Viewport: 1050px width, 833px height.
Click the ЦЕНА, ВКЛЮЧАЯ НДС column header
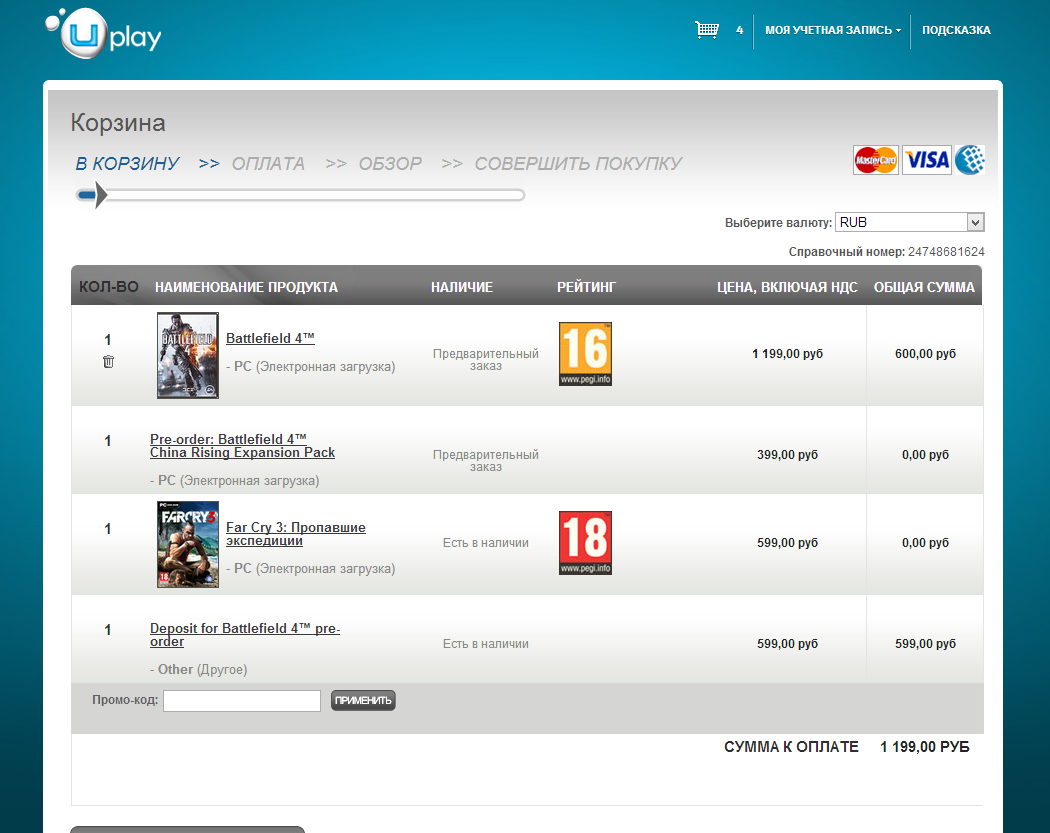787,287
